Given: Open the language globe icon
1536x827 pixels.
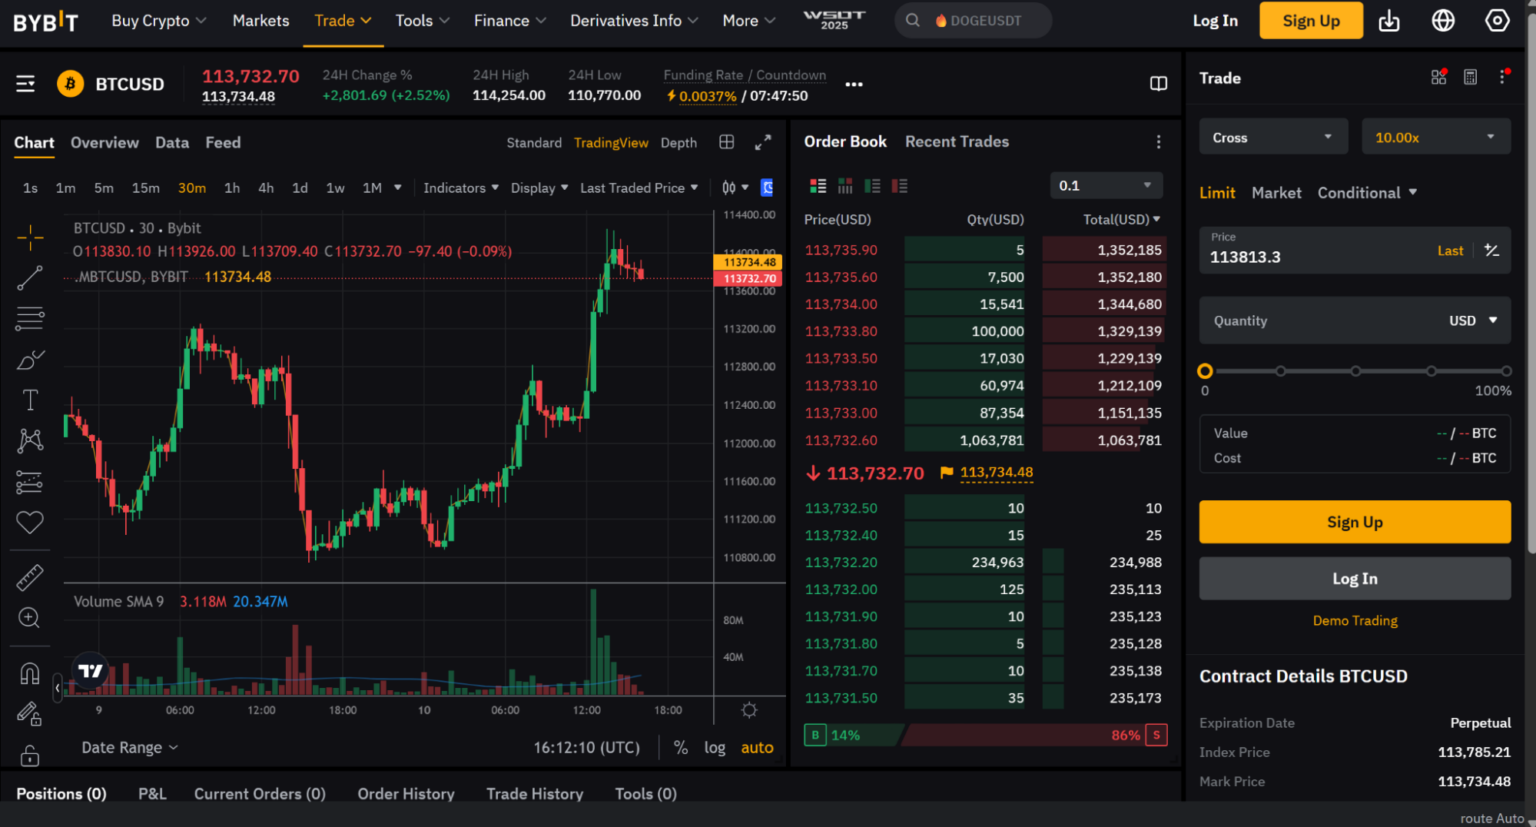Looking at the screenshot, I should pos(1443,21).
